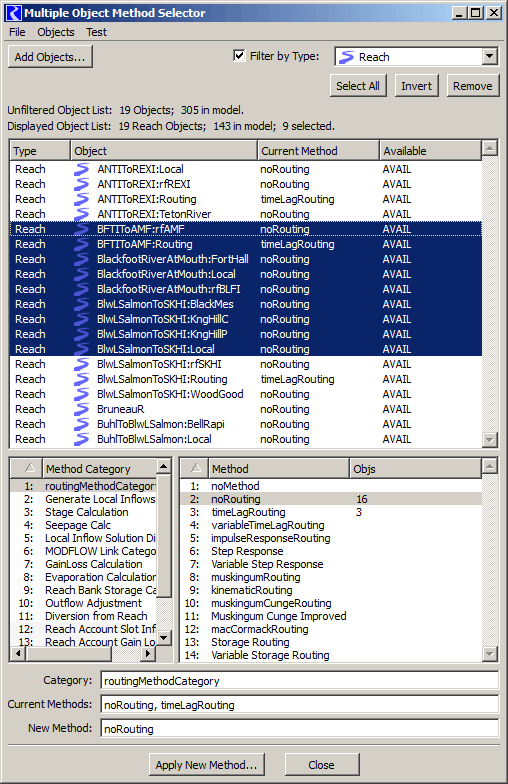Click reach icon of BuhlToBlwLSalmon:Local row

click(81, 439)
